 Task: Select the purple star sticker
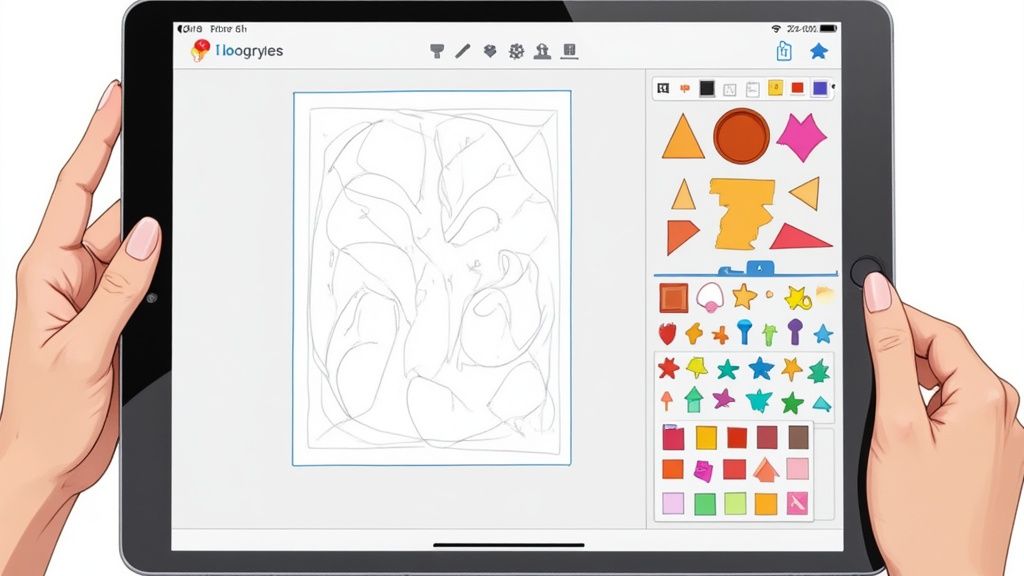pos(724,398)
